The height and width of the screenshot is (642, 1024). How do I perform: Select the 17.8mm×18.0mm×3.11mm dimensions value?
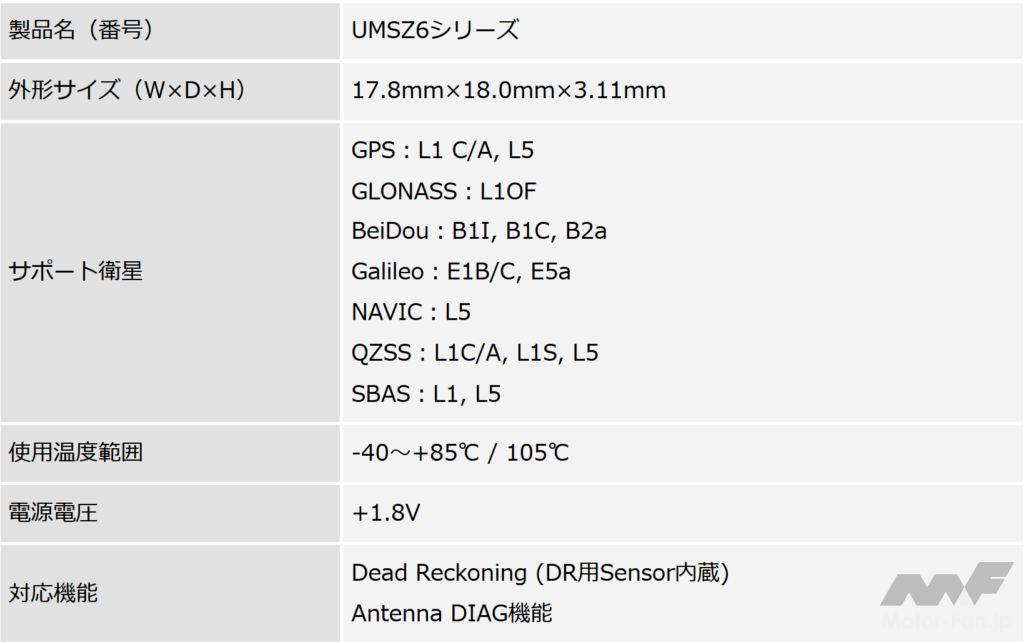pos(509,91)
